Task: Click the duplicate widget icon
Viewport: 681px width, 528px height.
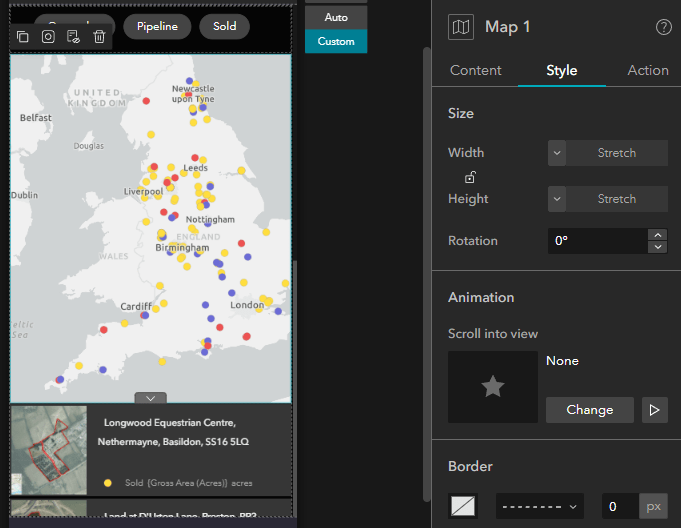Action: click(x=22, y=37)
